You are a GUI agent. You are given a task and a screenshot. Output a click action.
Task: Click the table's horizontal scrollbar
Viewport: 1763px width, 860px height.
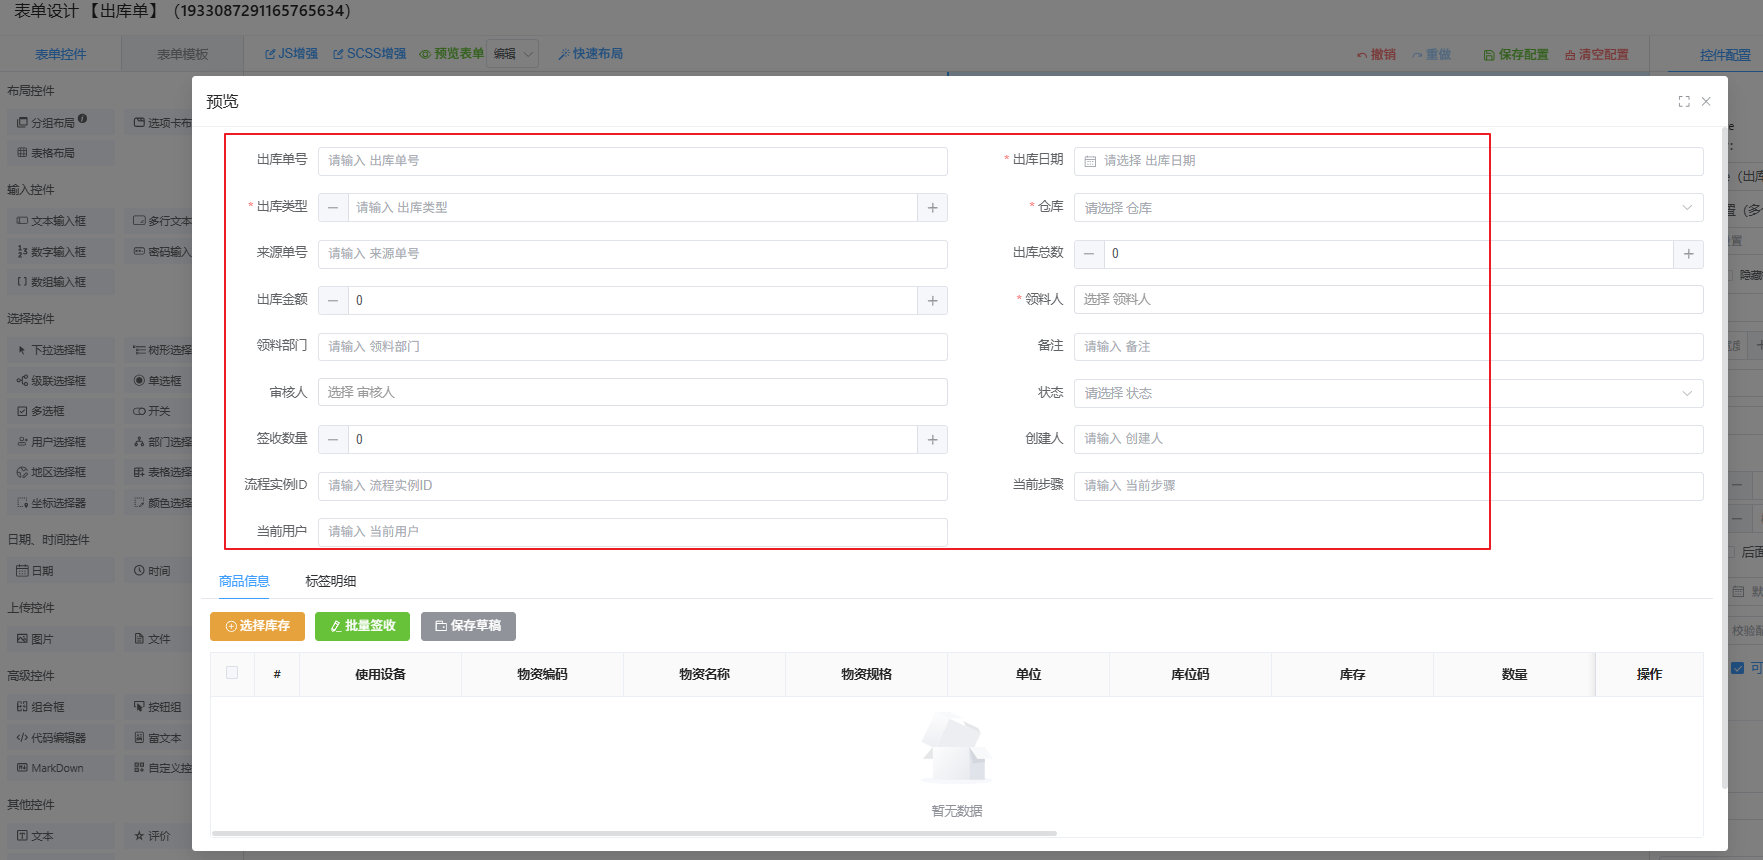click(634, 833)
